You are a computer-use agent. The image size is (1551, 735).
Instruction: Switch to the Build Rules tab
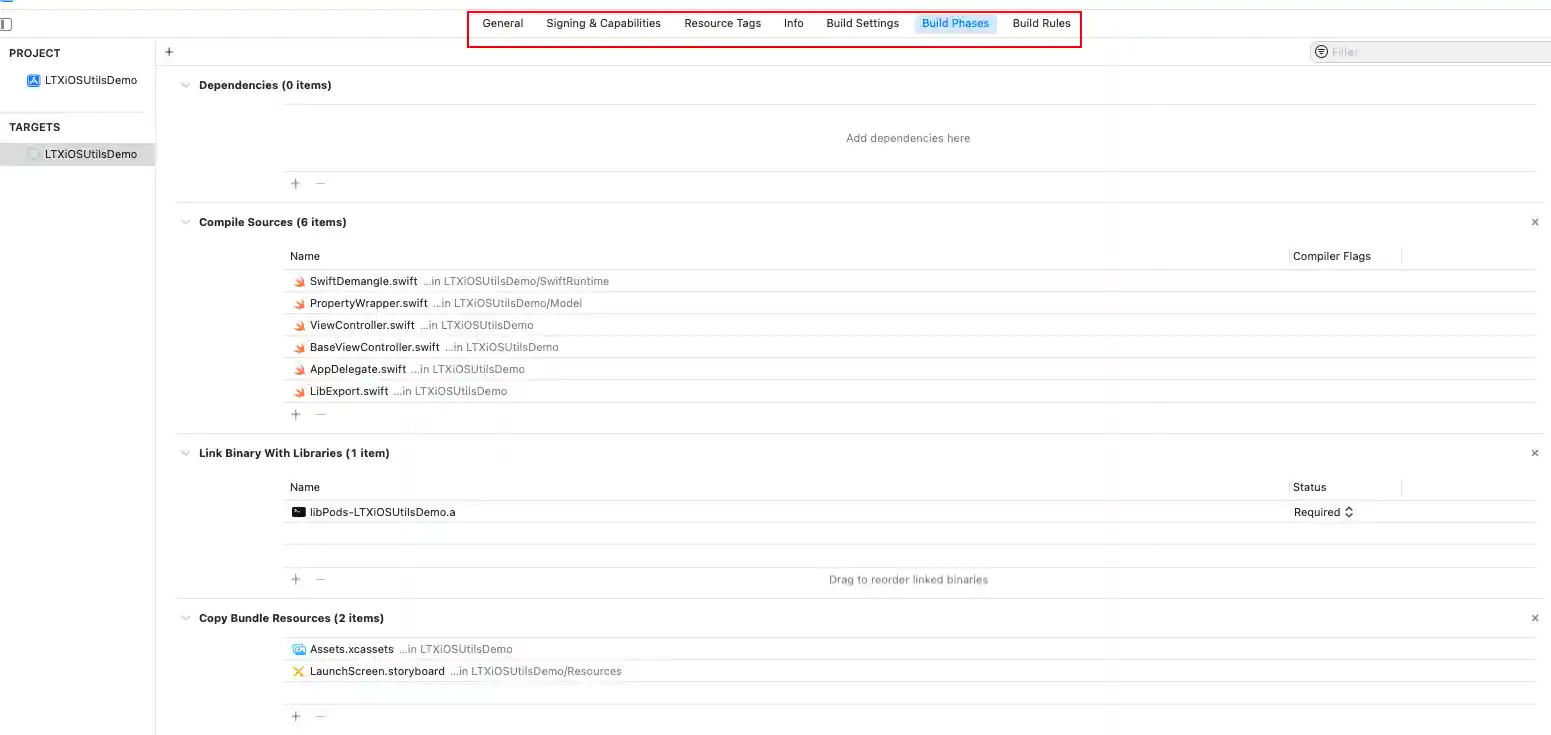pyautogui.click(x=1041, y=23)
